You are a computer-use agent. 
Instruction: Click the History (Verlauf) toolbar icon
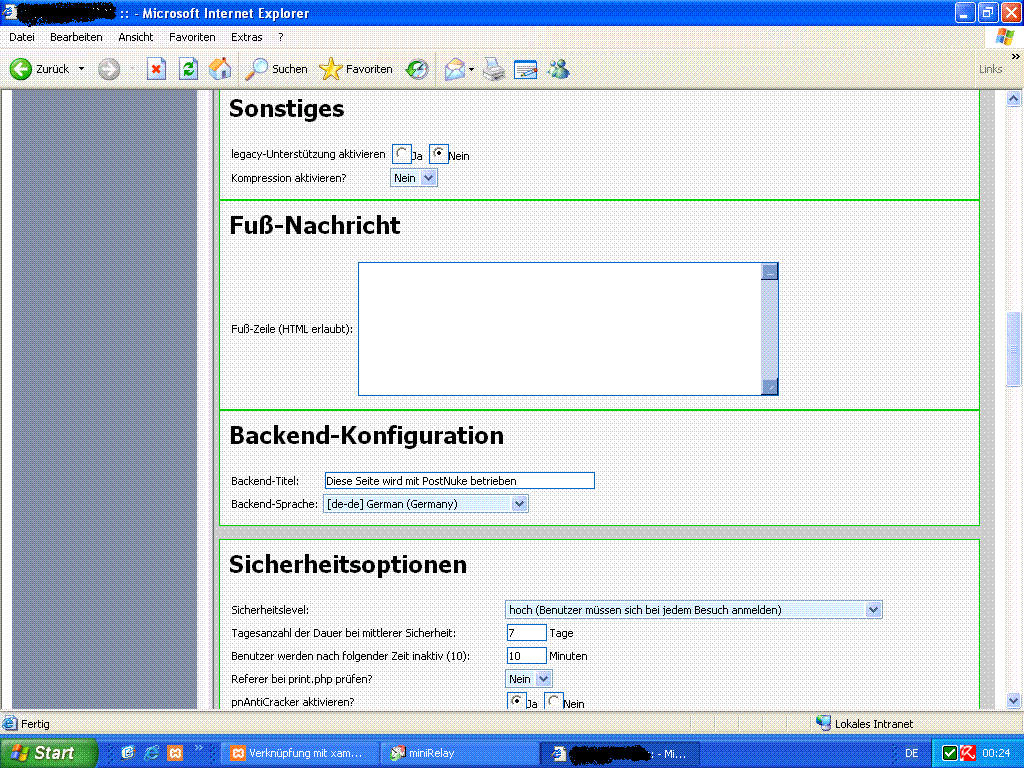tap(417, 69)
